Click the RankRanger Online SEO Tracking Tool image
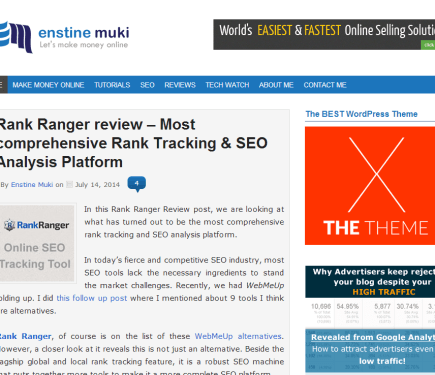The height and width of the screenshot is (375, 435). tap(37, 243)
